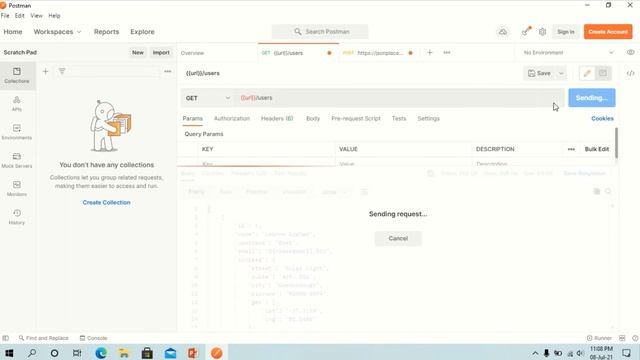Click the Create Collection link

click(107, 202)
